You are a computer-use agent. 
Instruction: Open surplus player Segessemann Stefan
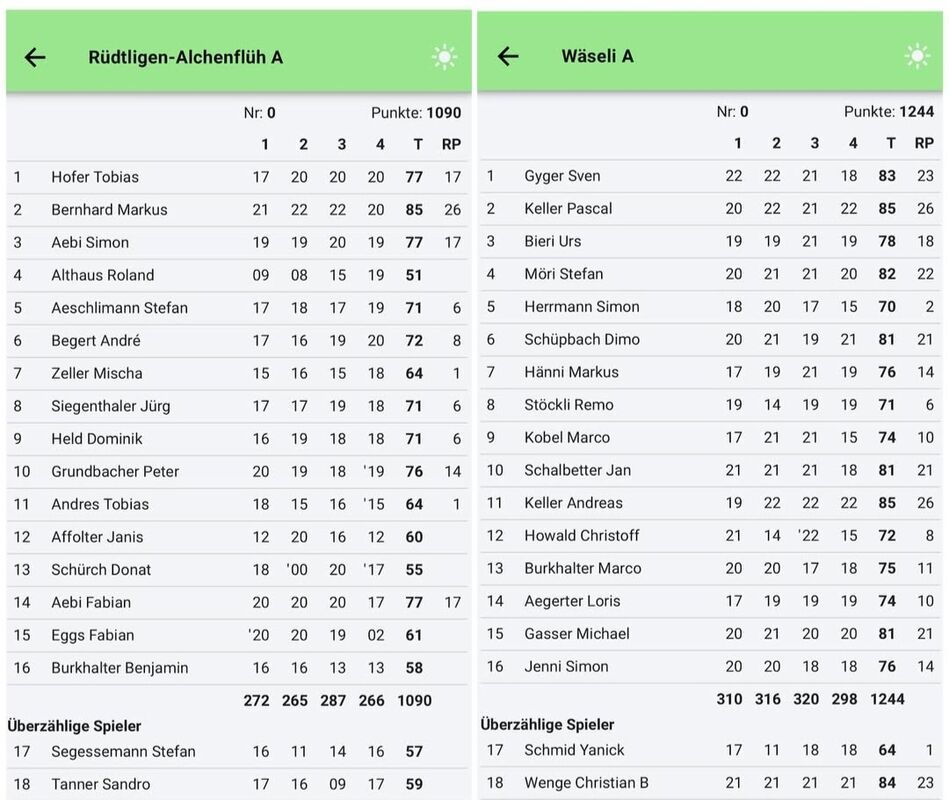tap(123, 752)
